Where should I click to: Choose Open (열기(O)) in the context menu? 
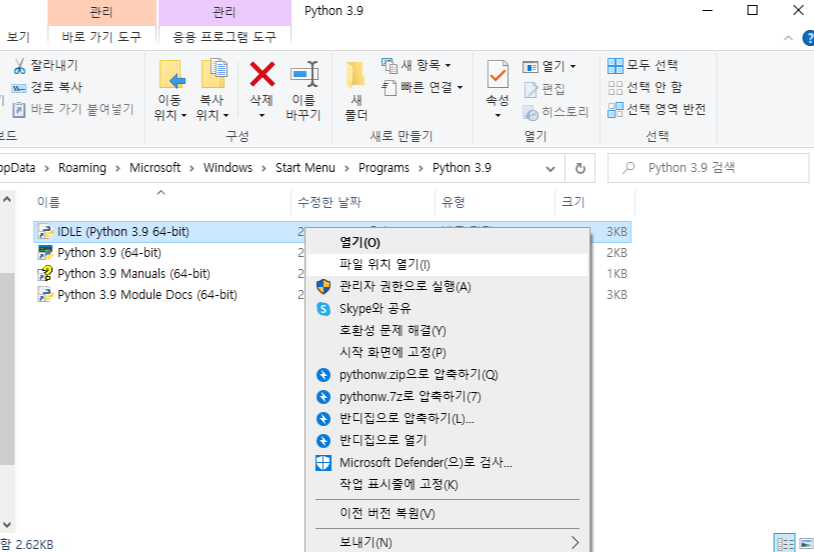(x=447, y=243)
